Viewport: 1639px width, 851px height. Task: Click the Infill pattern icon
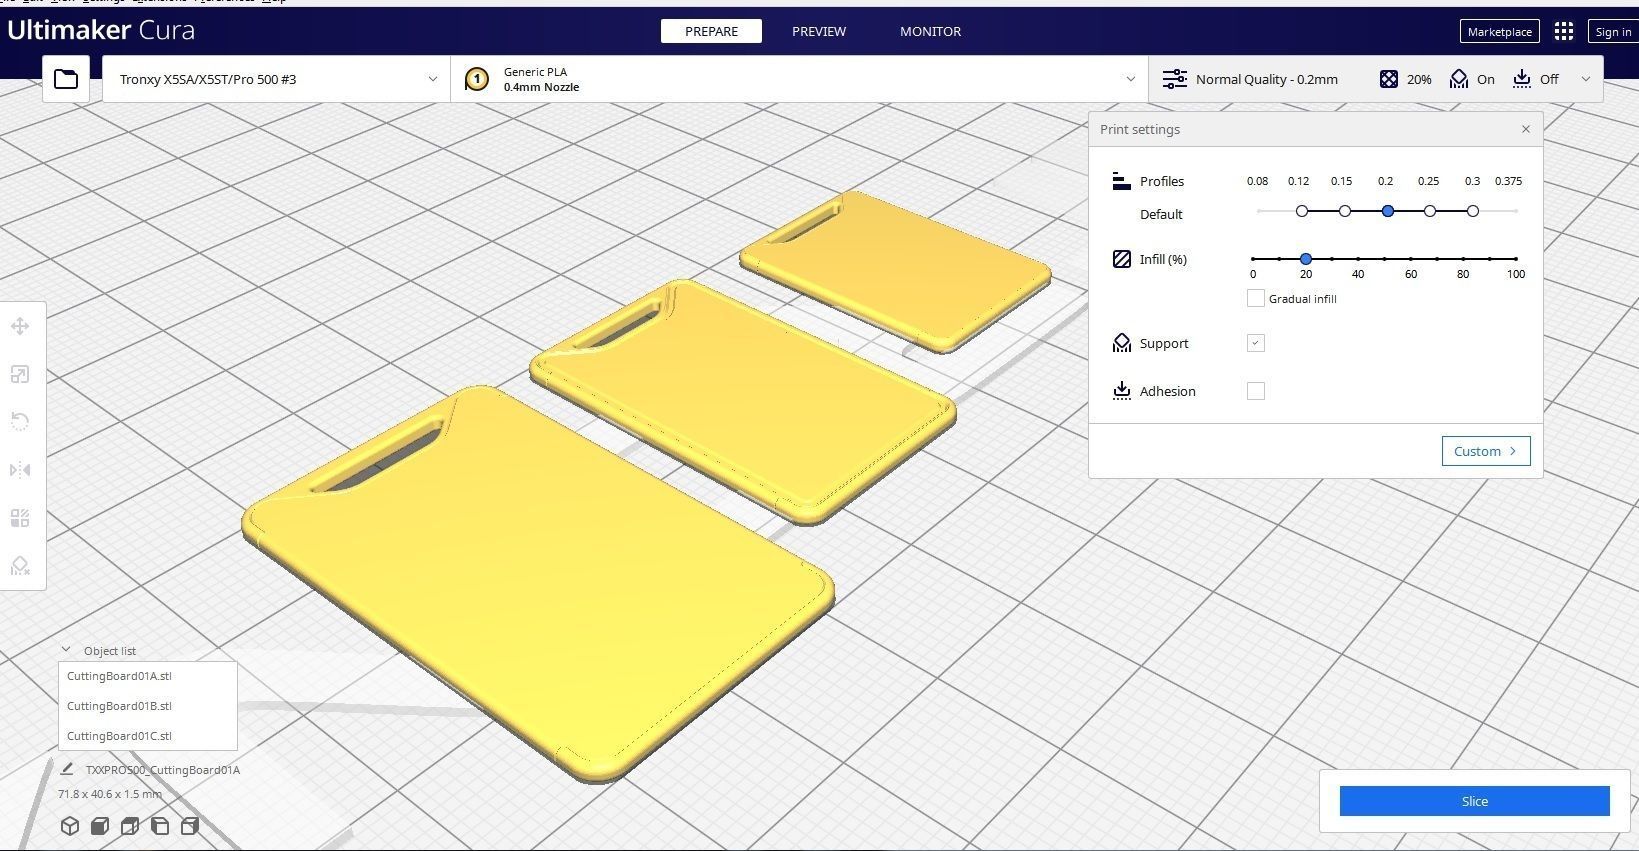coord(1121,259)
